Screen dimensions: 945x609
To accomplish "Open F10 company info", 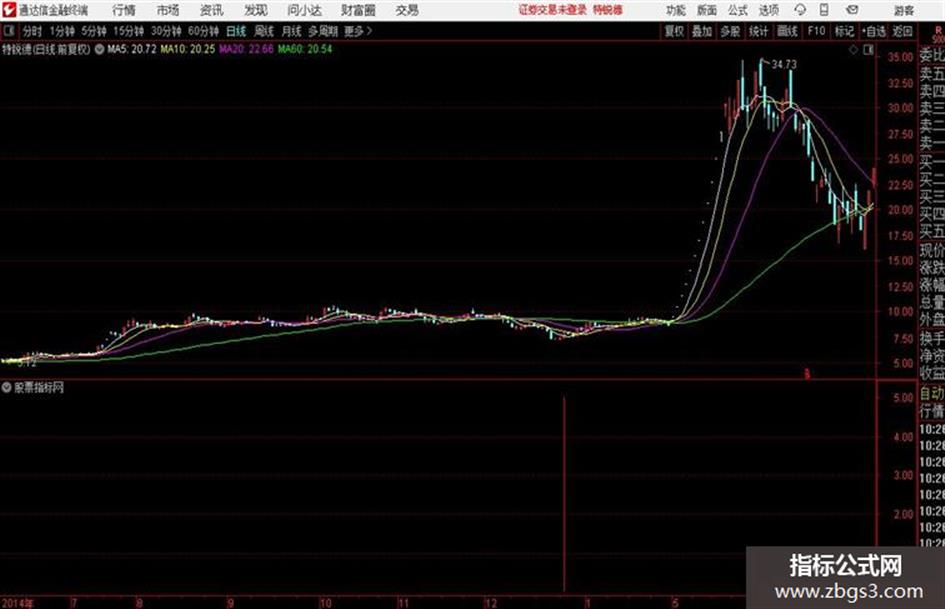I will tap(816, 31).
